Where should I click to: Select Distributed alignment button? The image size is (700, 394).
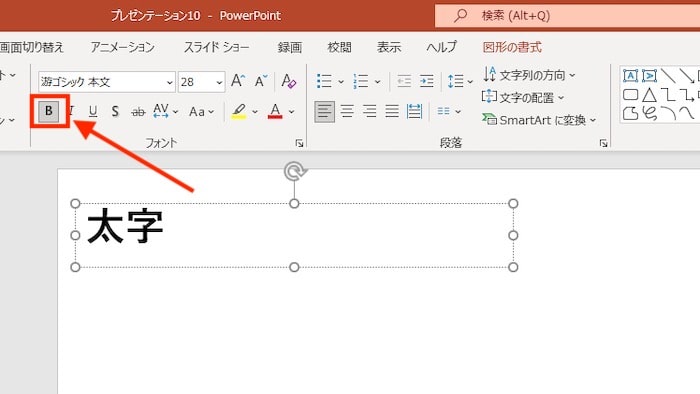pos(414,111)
